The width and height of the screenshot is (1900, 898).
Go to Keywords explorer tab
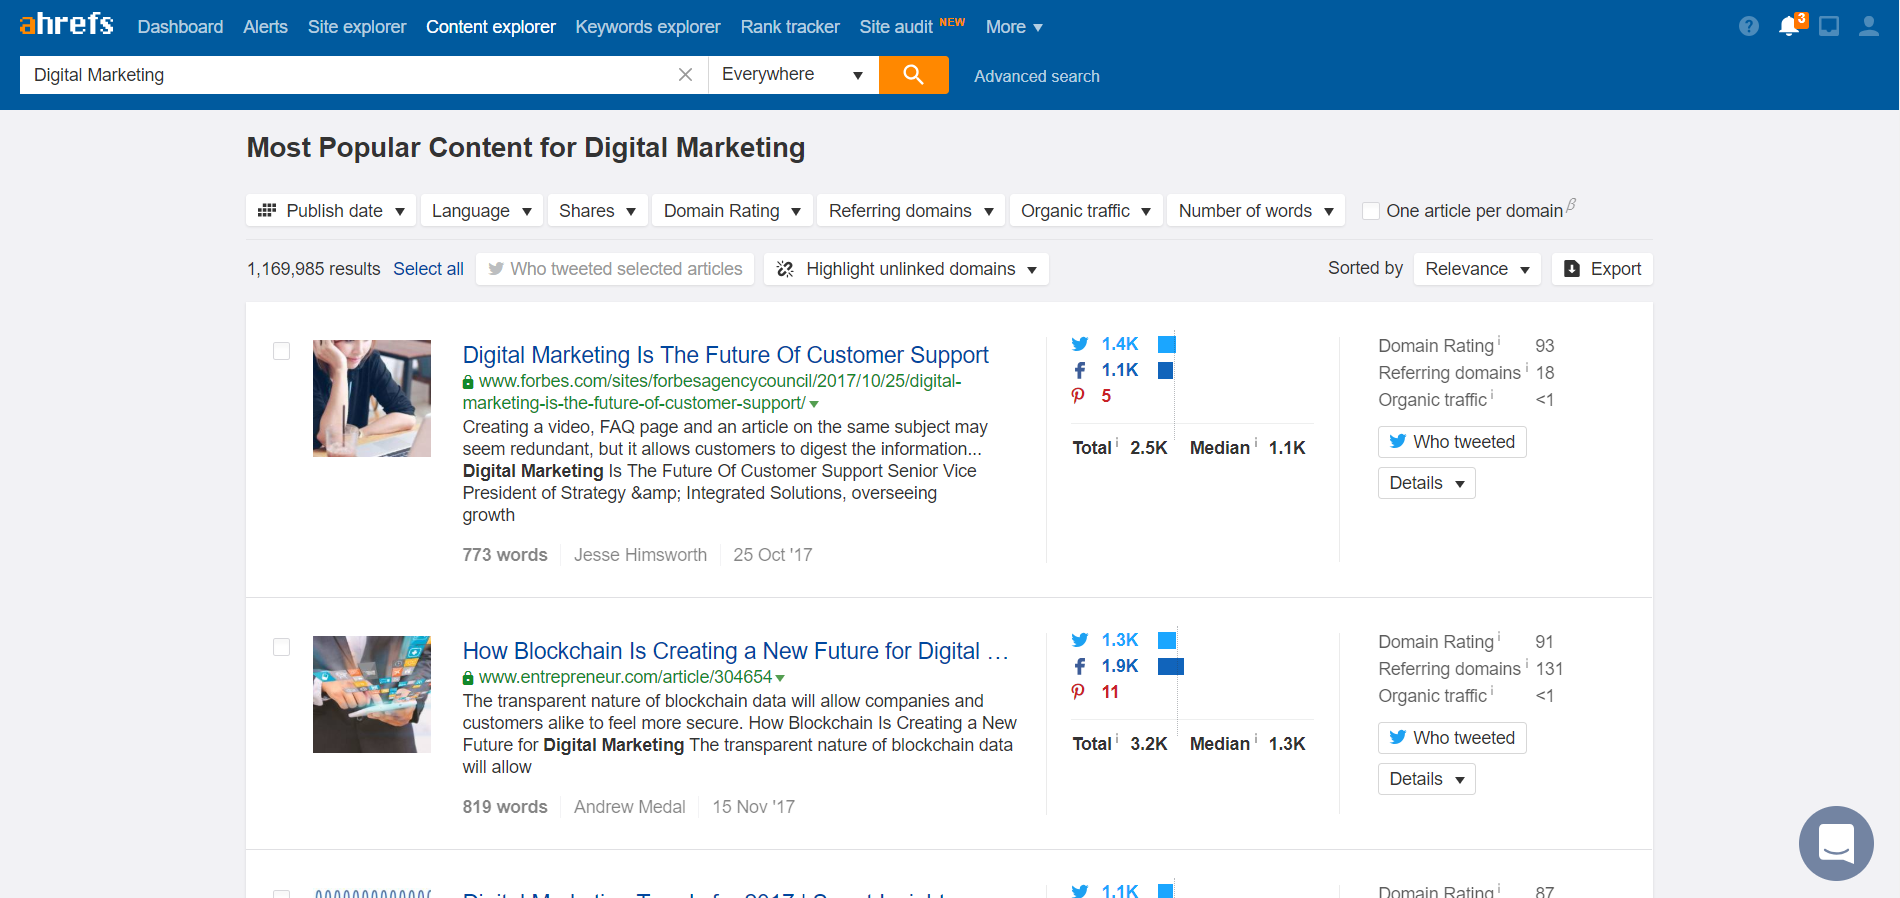[x=647, y=27]
